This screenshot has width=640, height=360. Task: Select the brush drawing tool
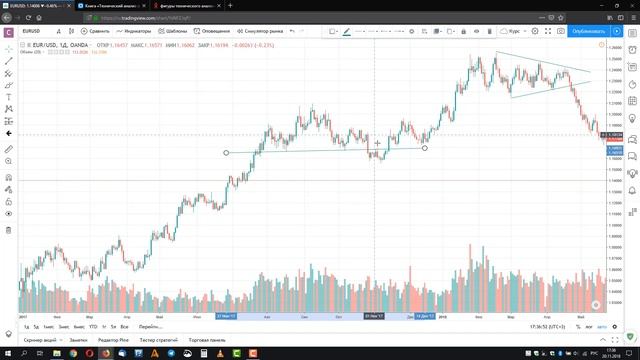click(x=9, y=85)
